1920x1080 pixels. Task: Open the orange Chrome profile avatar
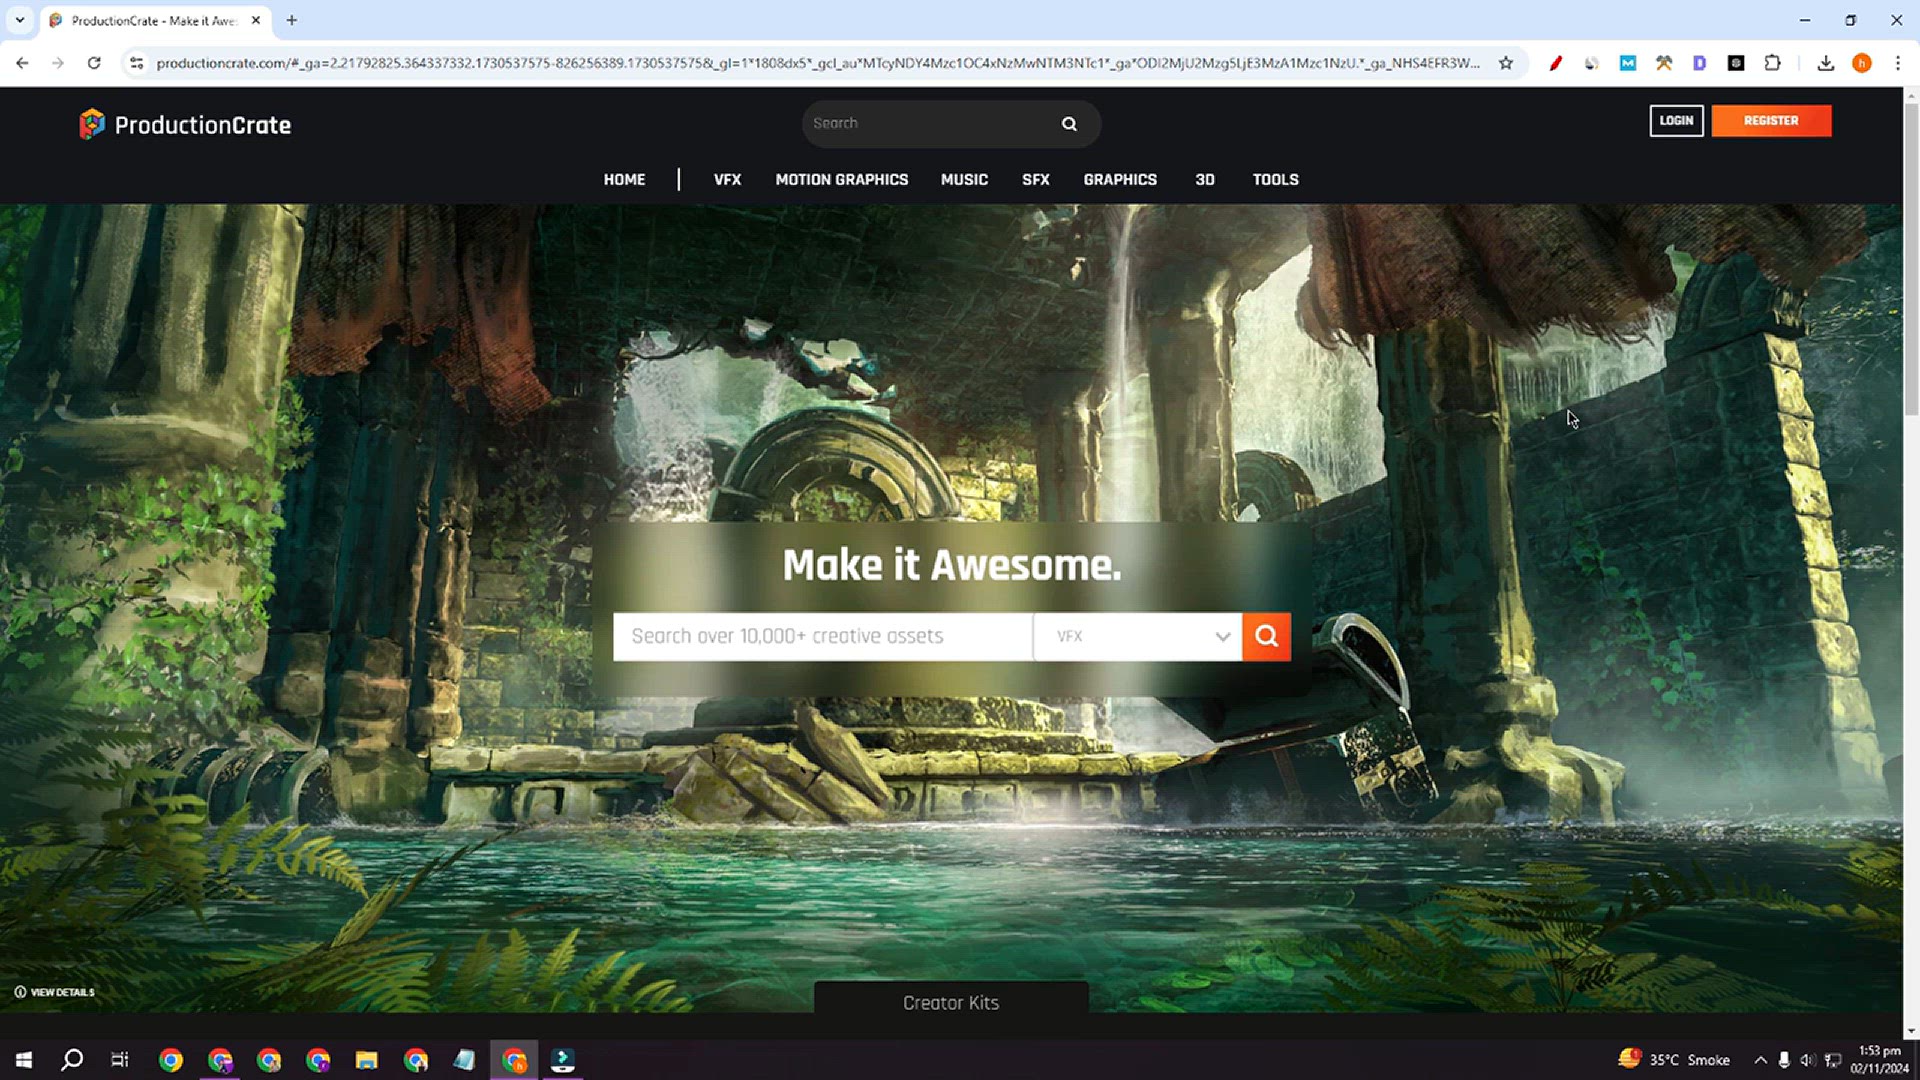pos(1861,63)
